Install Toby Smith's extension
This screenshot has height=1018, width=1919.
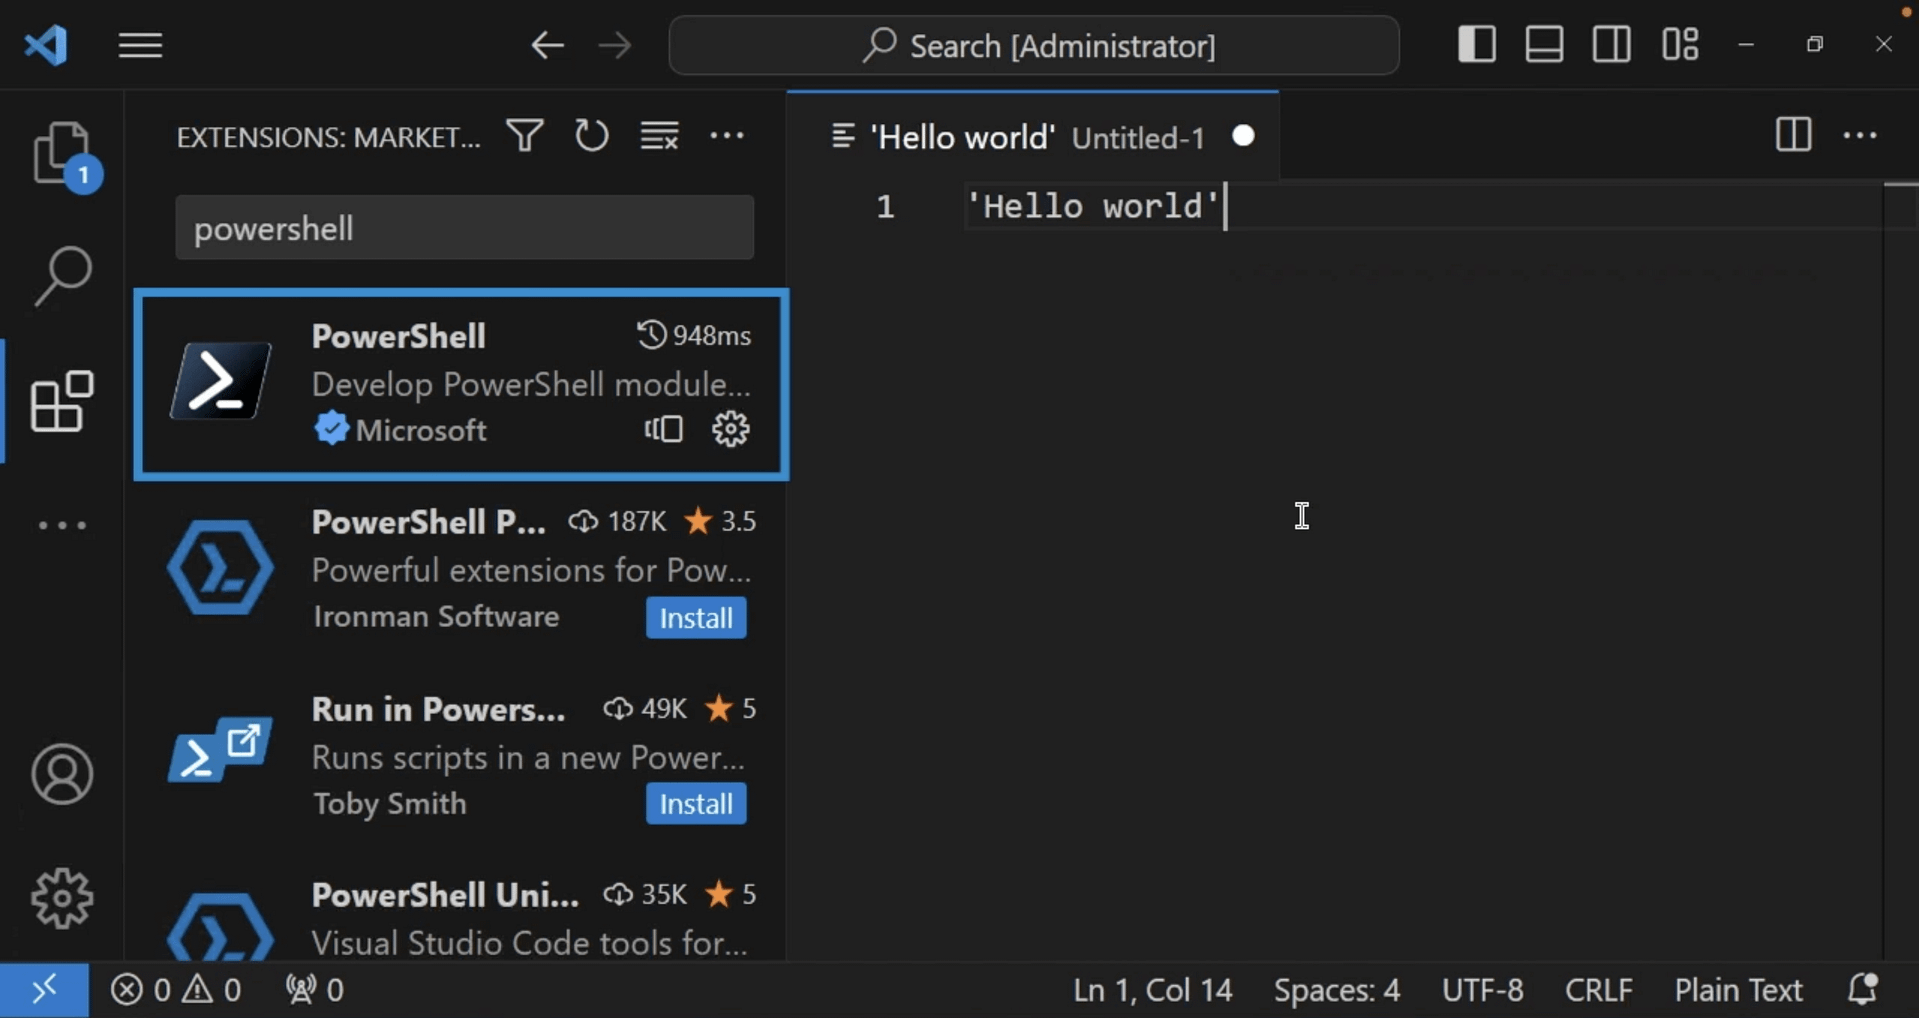coord(696,804)
